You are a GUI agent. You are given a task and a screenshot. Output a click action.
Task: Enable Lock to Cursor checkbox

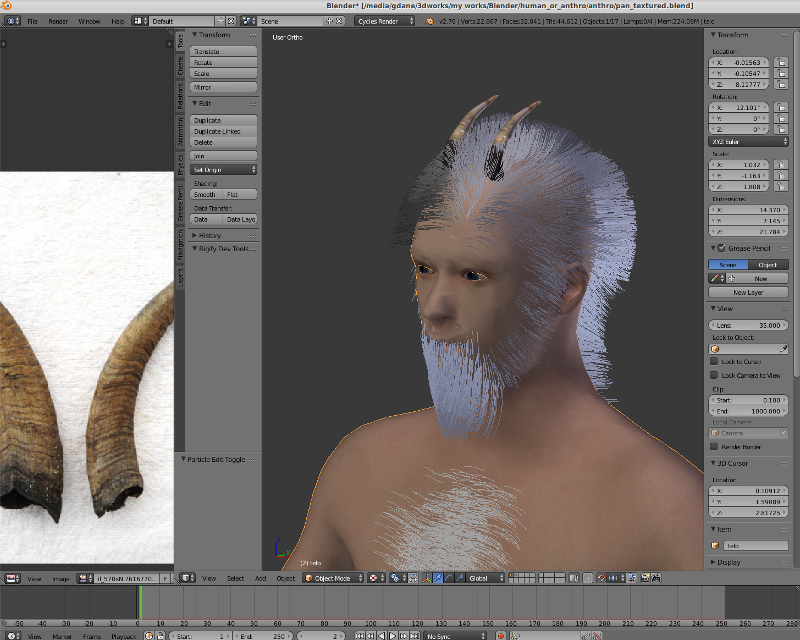click(714, 361)
